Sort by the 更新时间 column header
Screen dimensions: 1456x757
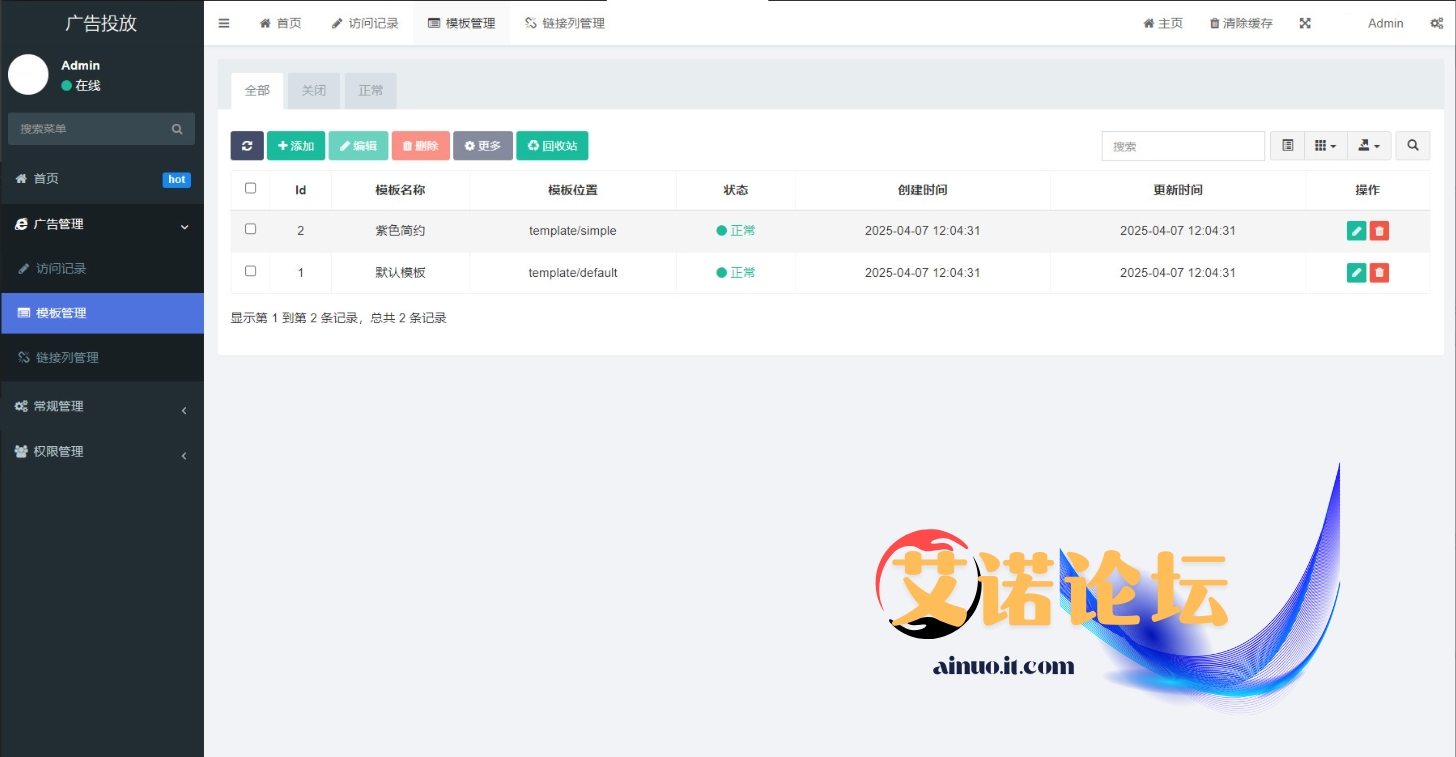coord(1177,190)
